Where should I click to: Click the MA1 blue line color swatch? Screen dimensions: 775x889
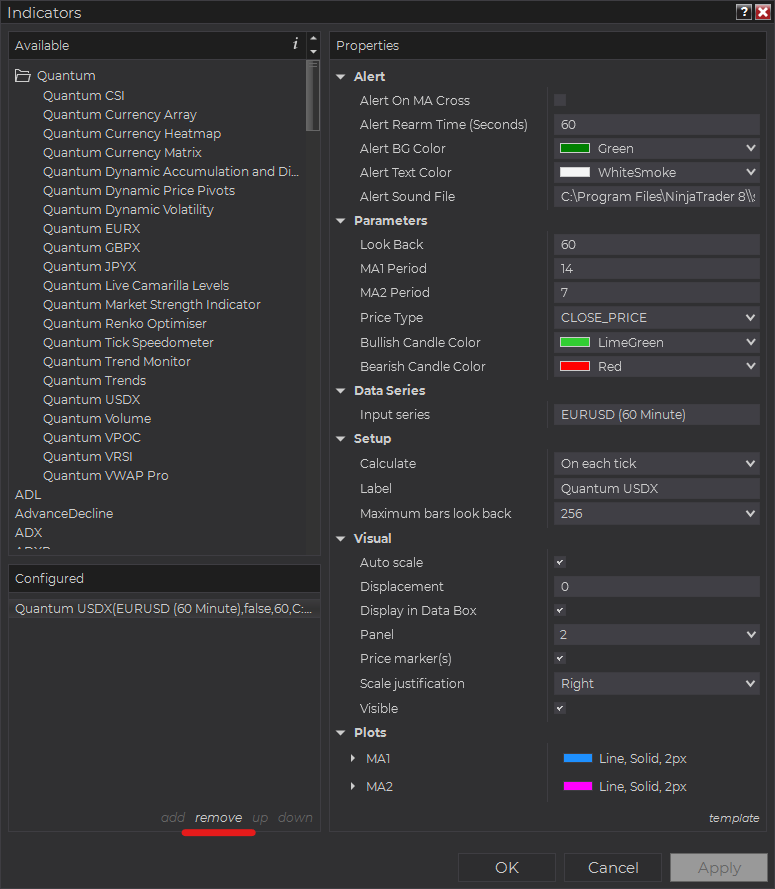(x=578, y=759)
